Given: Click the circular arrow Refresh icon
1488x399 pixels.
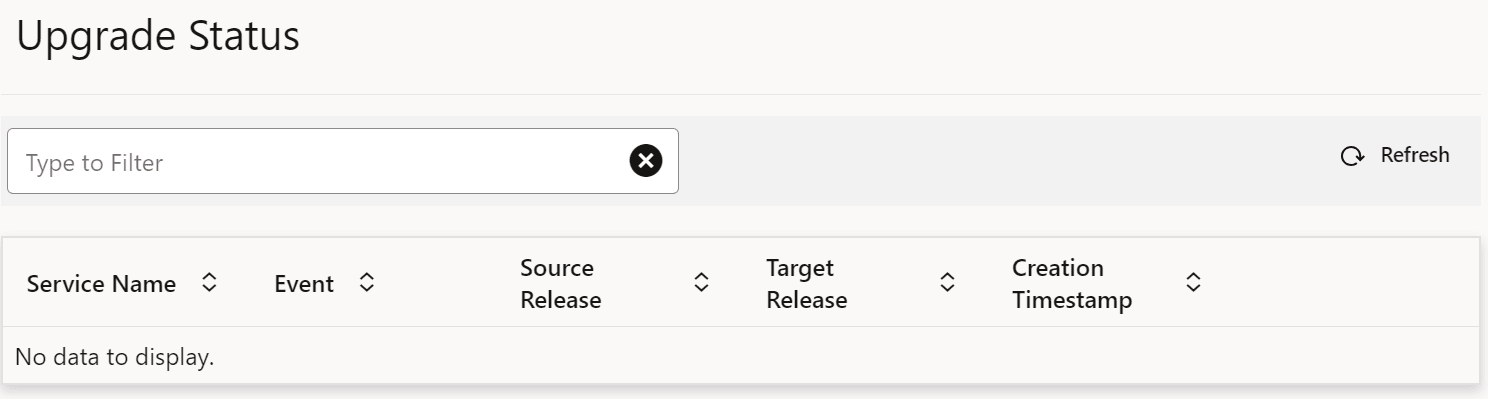Looking at the screenshot, I should [1352, 156].
